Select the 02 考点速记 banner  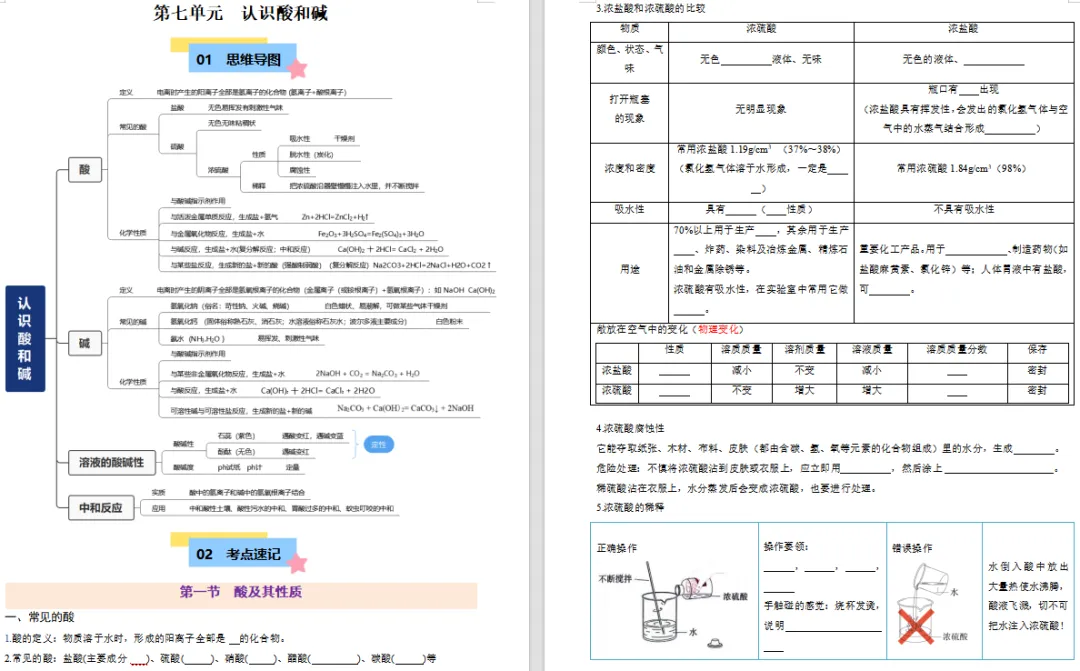click(x=242, y=554)
